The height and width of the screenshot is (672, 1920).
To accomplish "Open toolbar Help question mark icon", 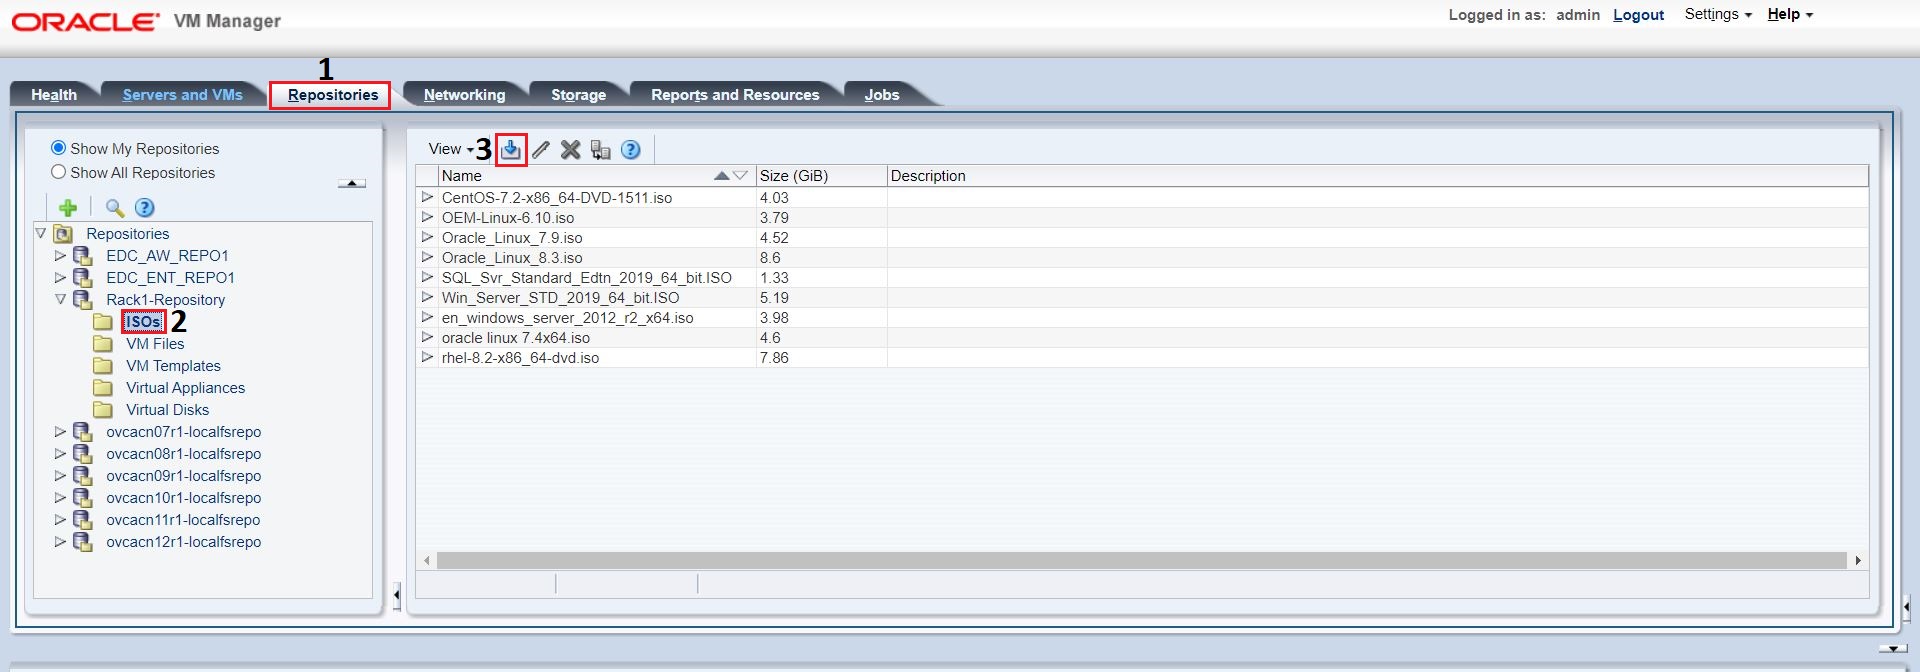I will 631,150.
